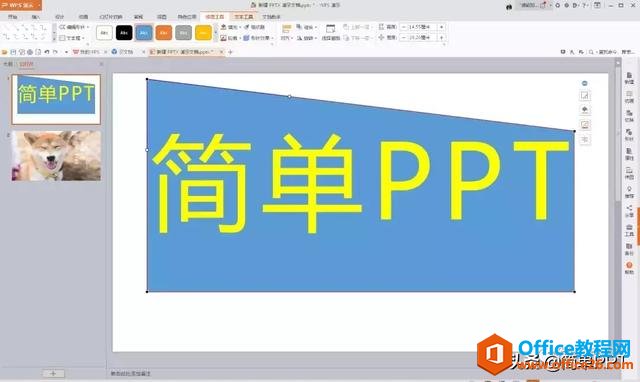The width and height of the screenshot is (640, 382).
Task: Switch to the 设计 ribbon tab
Action: point(60,17)
